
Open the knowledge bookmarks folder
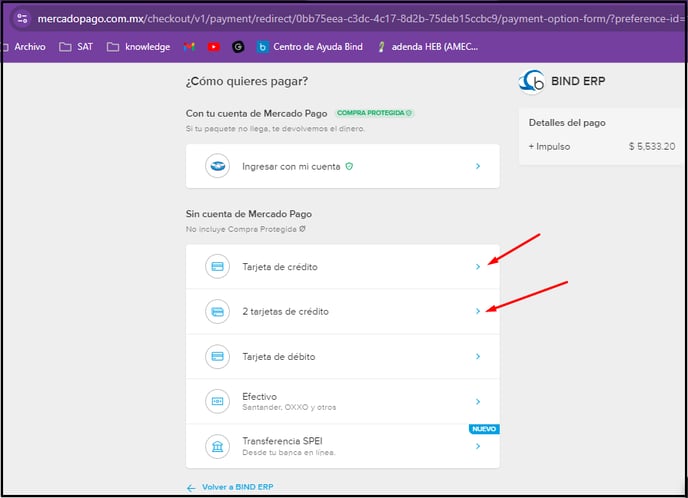138,47
